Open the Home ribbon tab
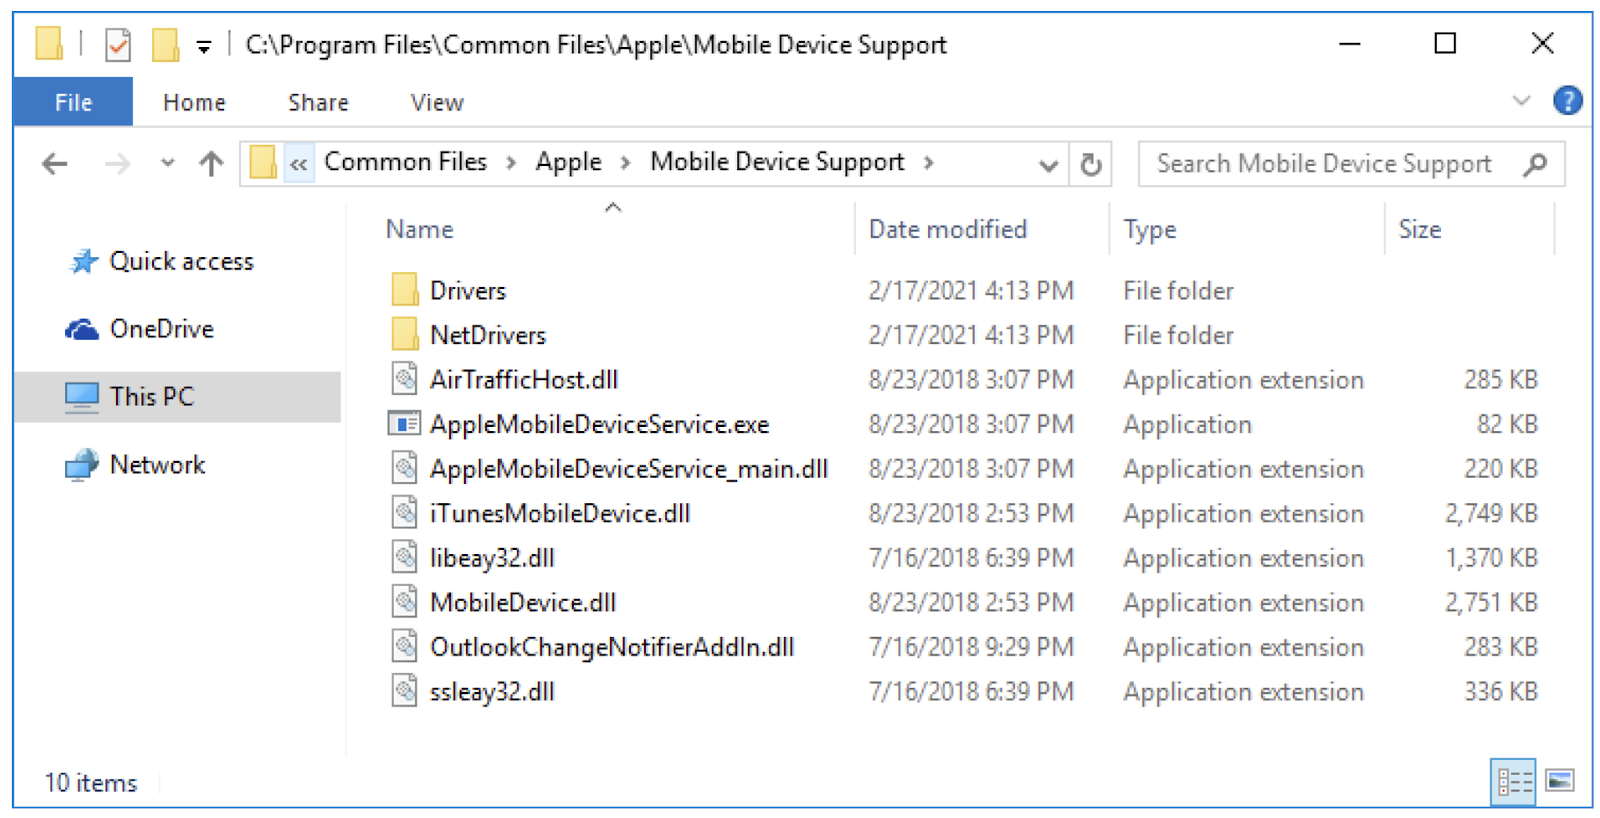The image size is (1600, 818). (193, 101)
